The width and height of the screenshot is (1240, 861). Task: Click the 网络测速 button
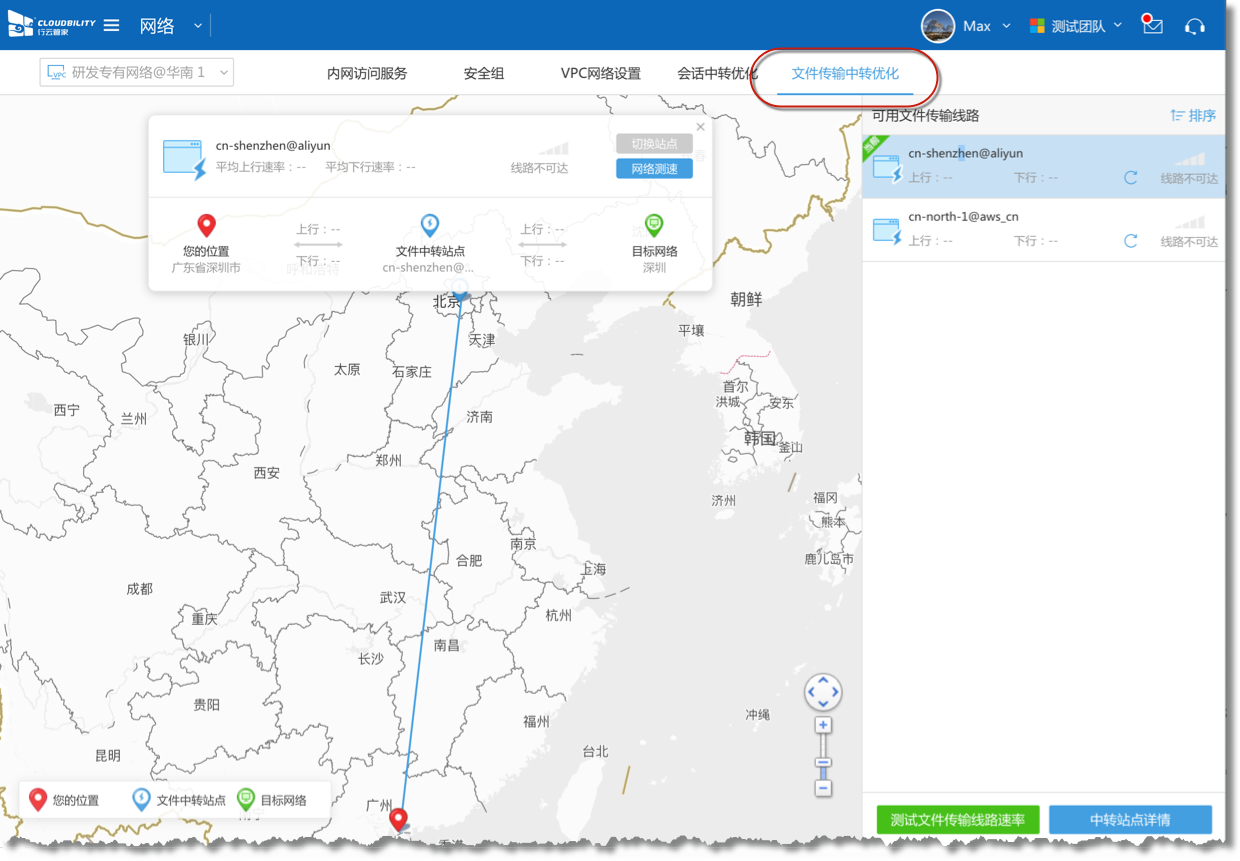pos(654,169)
